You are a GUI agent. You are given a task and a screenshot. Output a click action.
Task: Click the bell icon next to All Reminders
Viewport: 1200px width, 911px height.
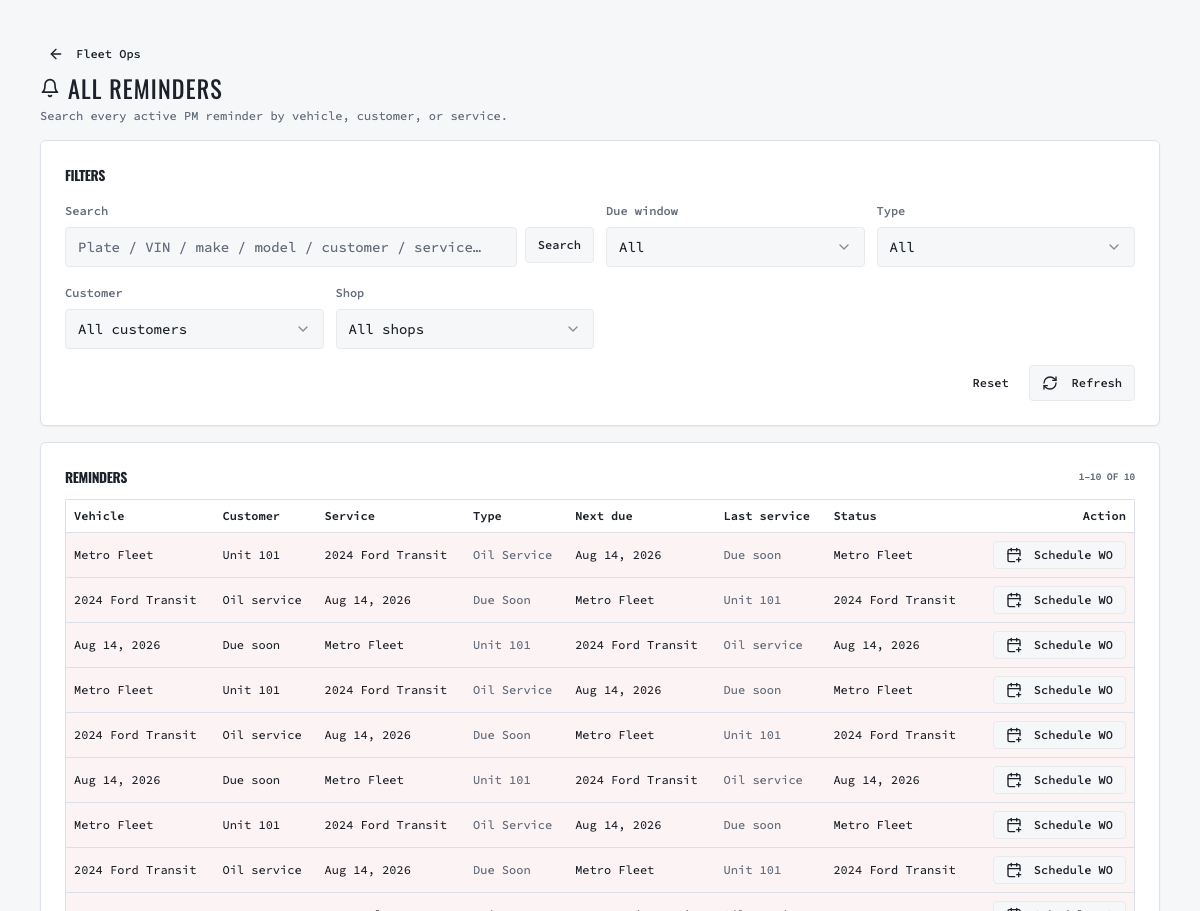point(50,88)
